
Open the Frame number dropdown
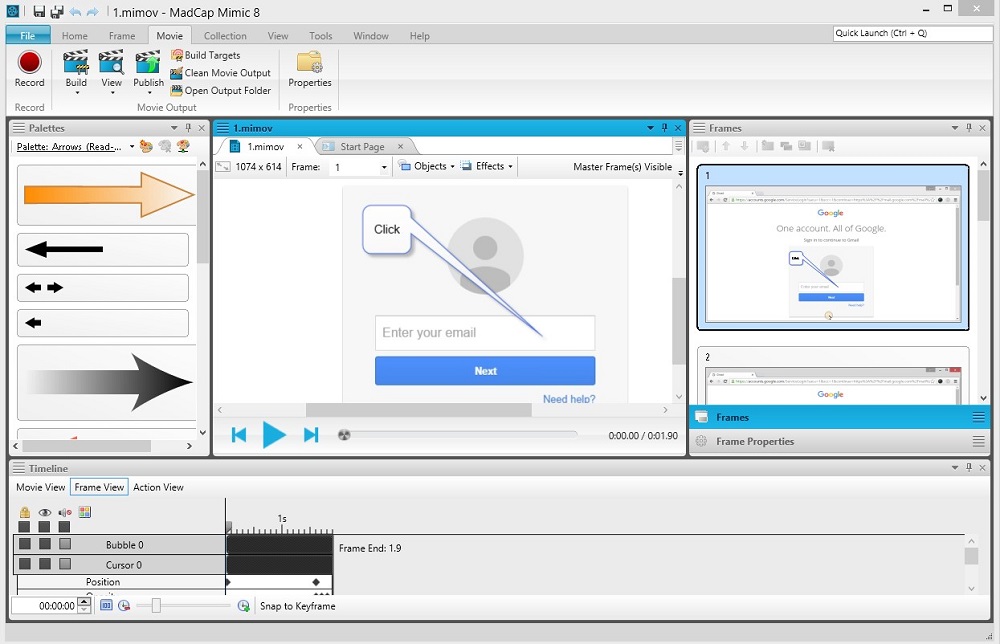[x=384, y=167]
